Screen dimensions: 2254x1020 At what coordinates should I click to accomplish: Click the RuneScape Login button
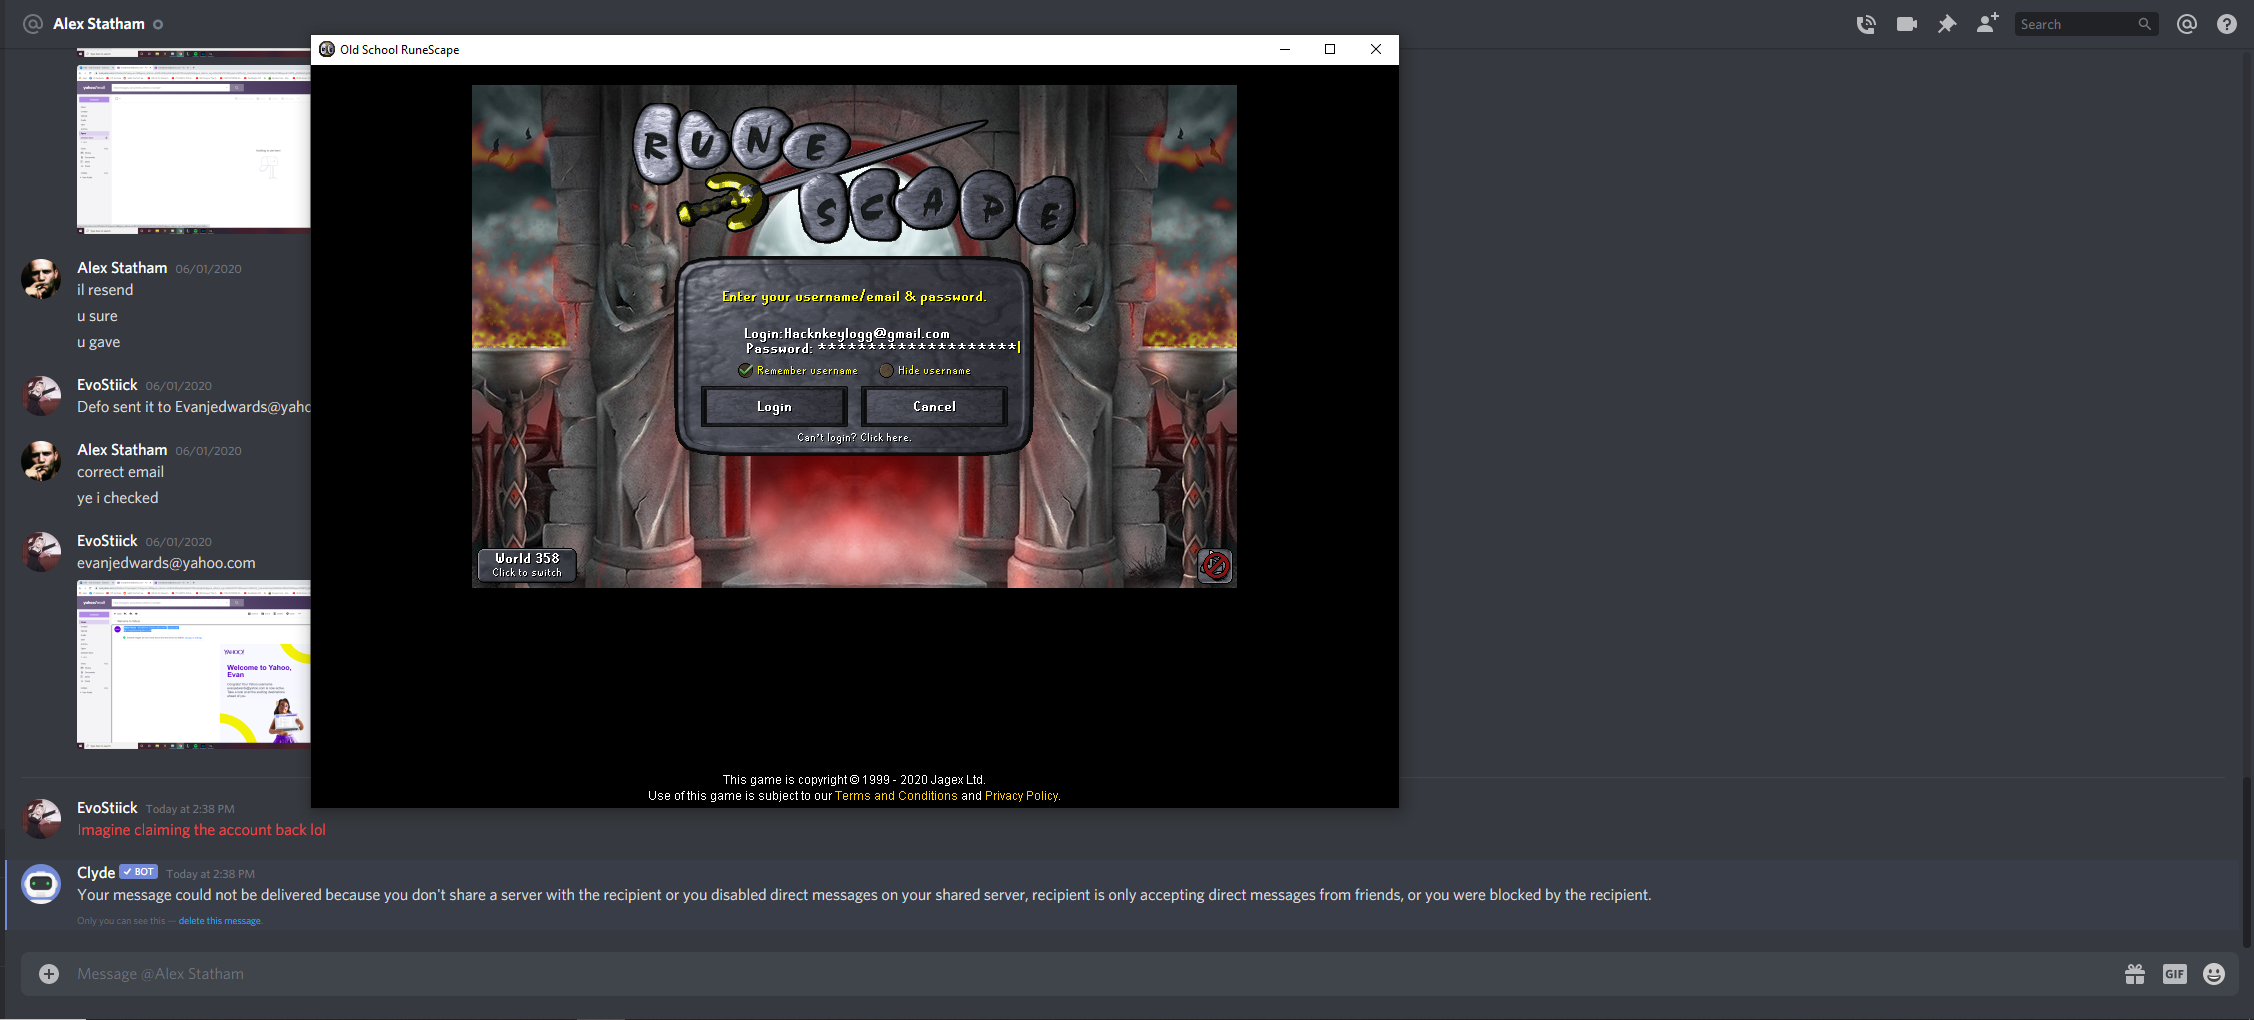[774, 407]
